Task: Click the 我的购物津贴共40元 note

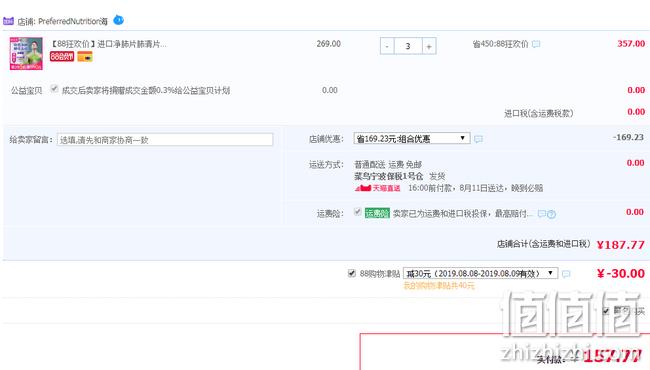Action: pyautogui.click(x=439, y=285)
